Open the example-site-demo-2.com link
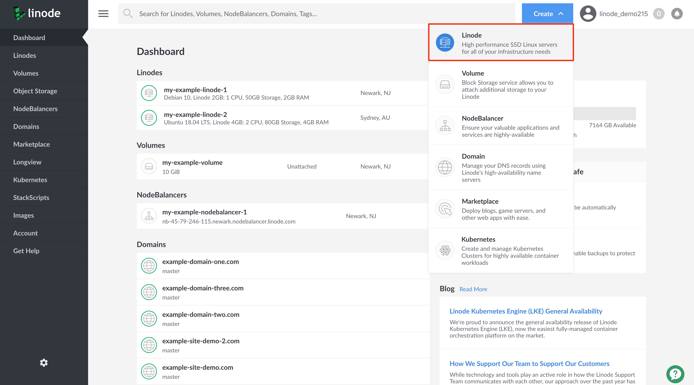 pos(200,341)
